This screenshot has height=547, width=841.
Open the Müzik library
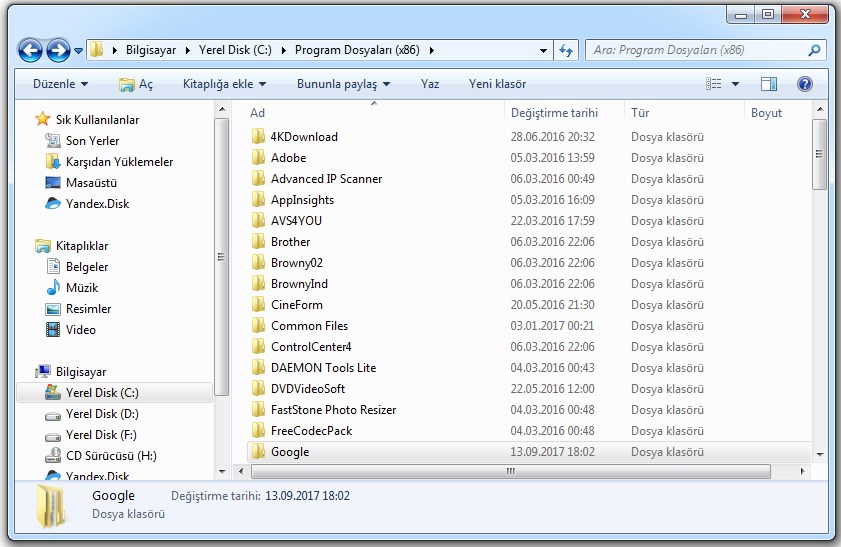point(83,288)
